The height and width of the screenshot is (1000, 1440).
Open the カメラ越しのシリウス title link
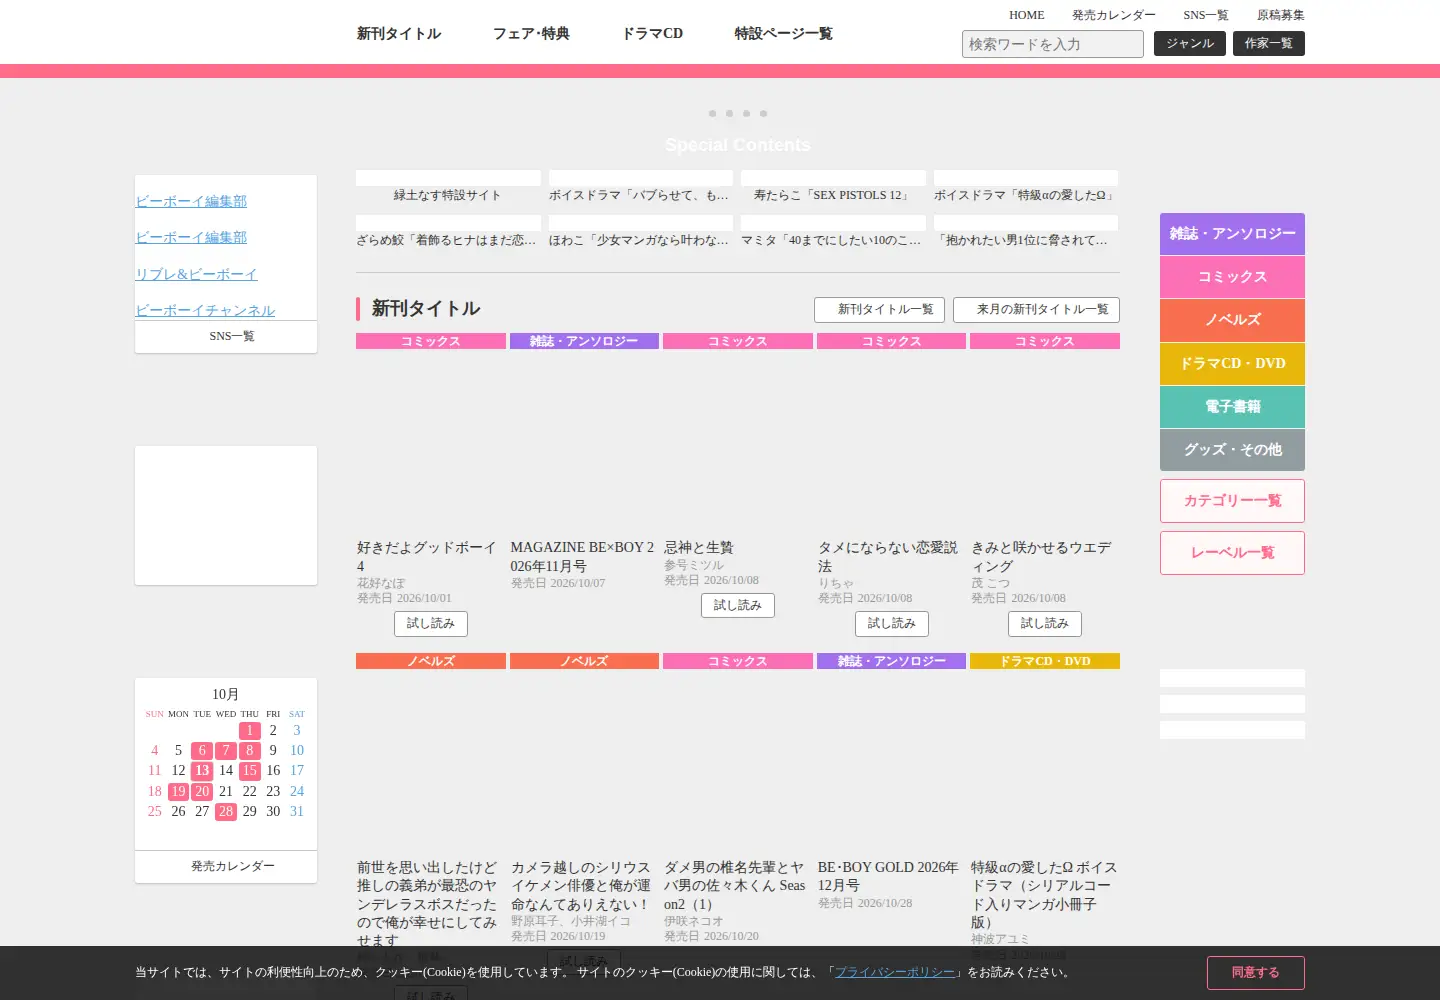coord(581,886)
